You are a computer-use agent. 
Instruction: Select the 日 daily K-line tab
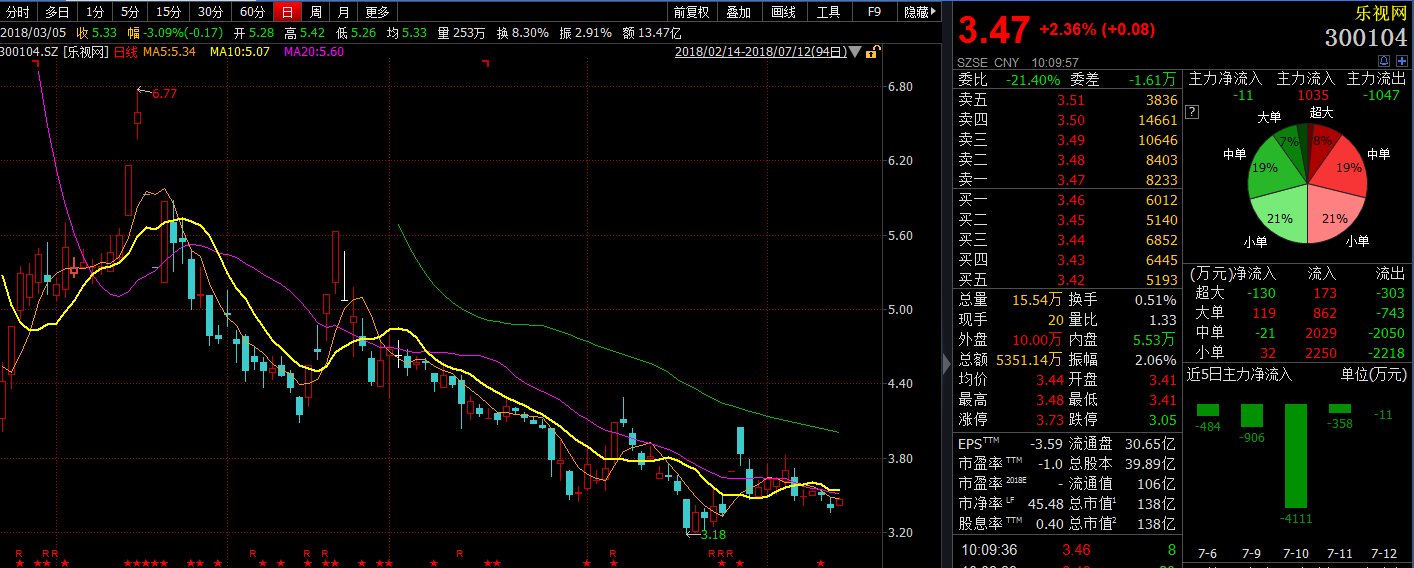tap(287, 12)
